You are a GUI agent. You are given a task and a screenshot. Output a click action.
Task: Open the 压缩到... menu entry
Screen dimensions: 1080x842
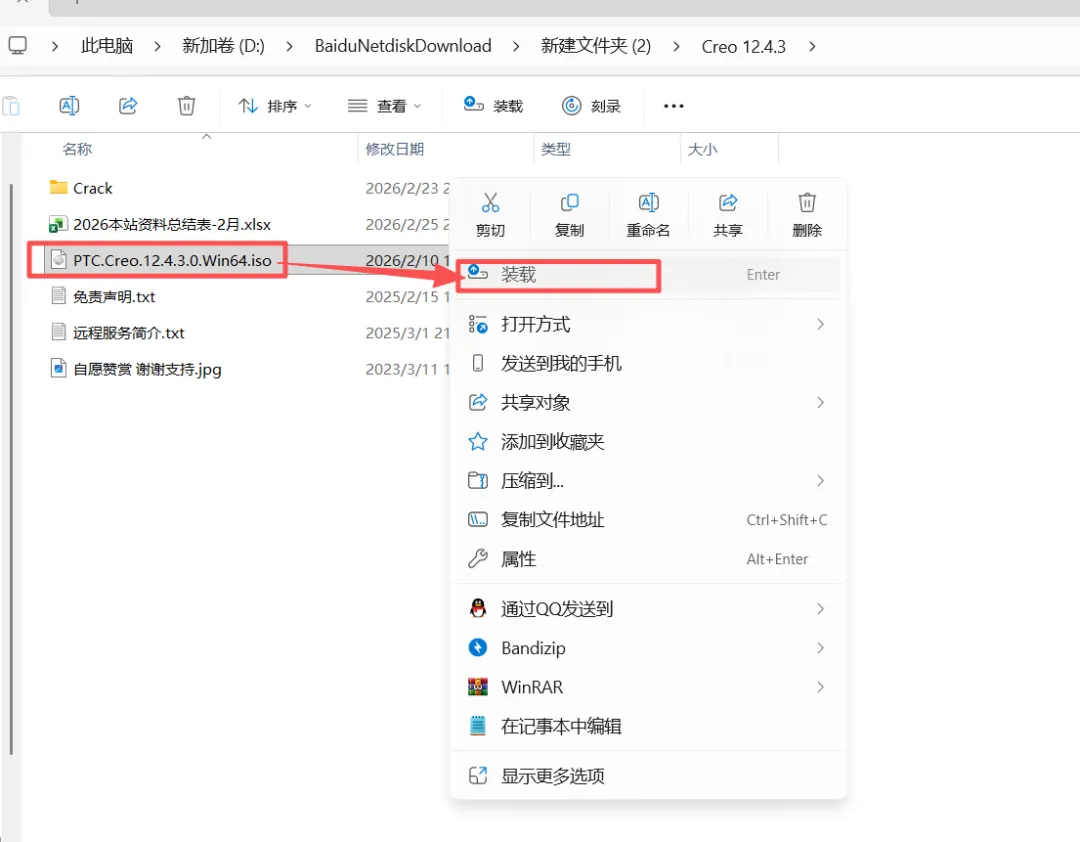(x=647, y=480)
